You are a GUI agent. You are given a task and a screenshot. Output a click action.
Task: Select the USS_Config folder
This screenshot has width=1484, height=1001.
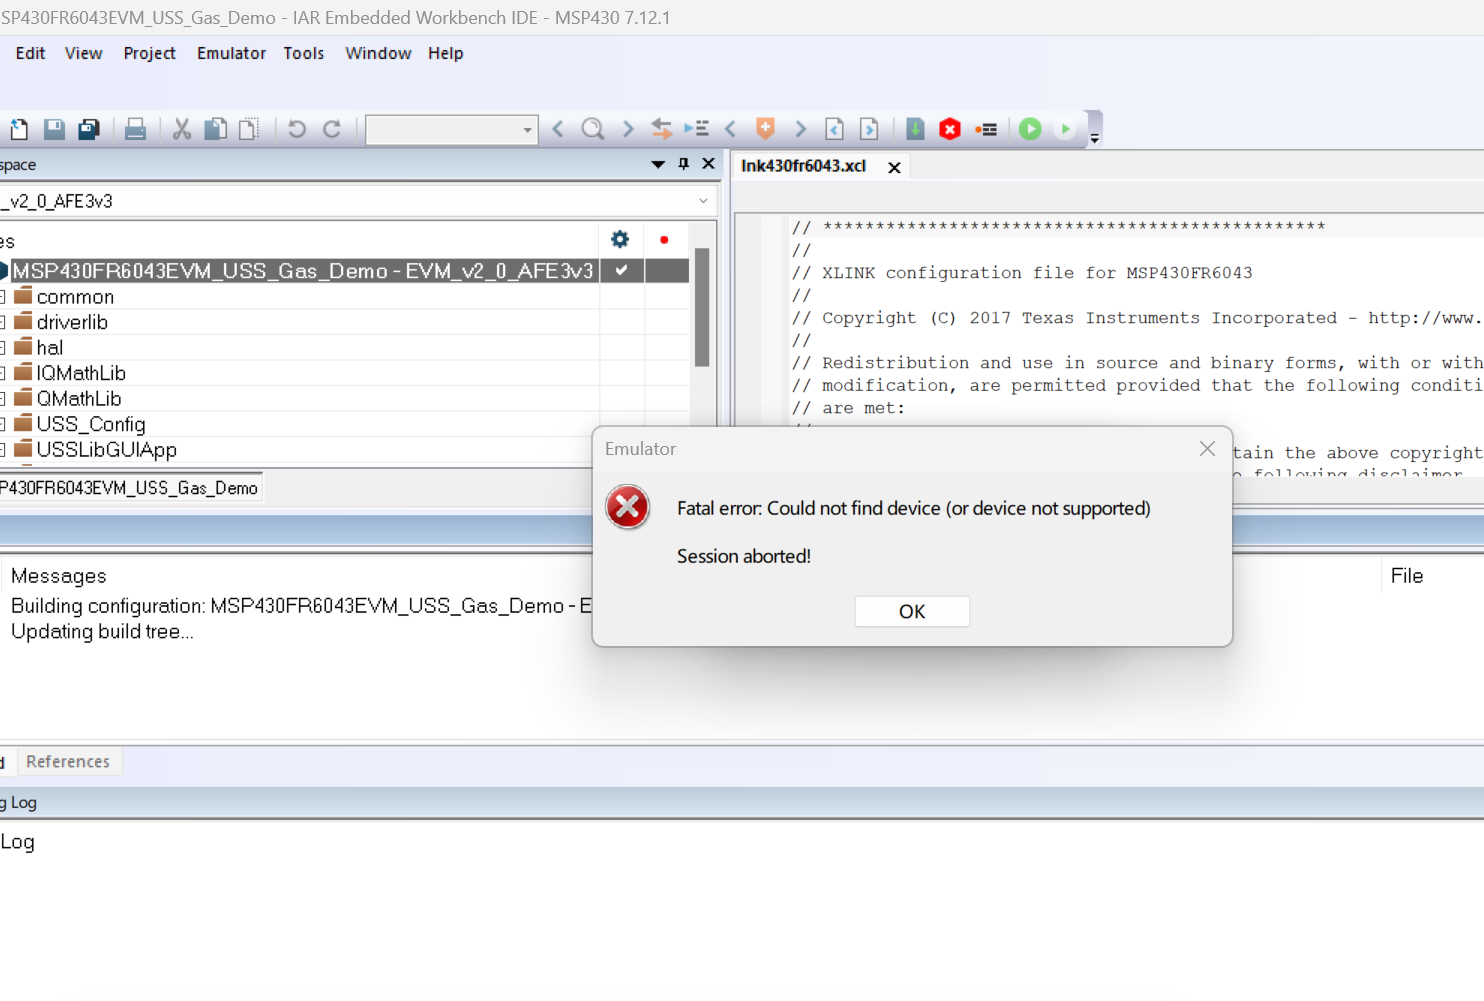90,424
